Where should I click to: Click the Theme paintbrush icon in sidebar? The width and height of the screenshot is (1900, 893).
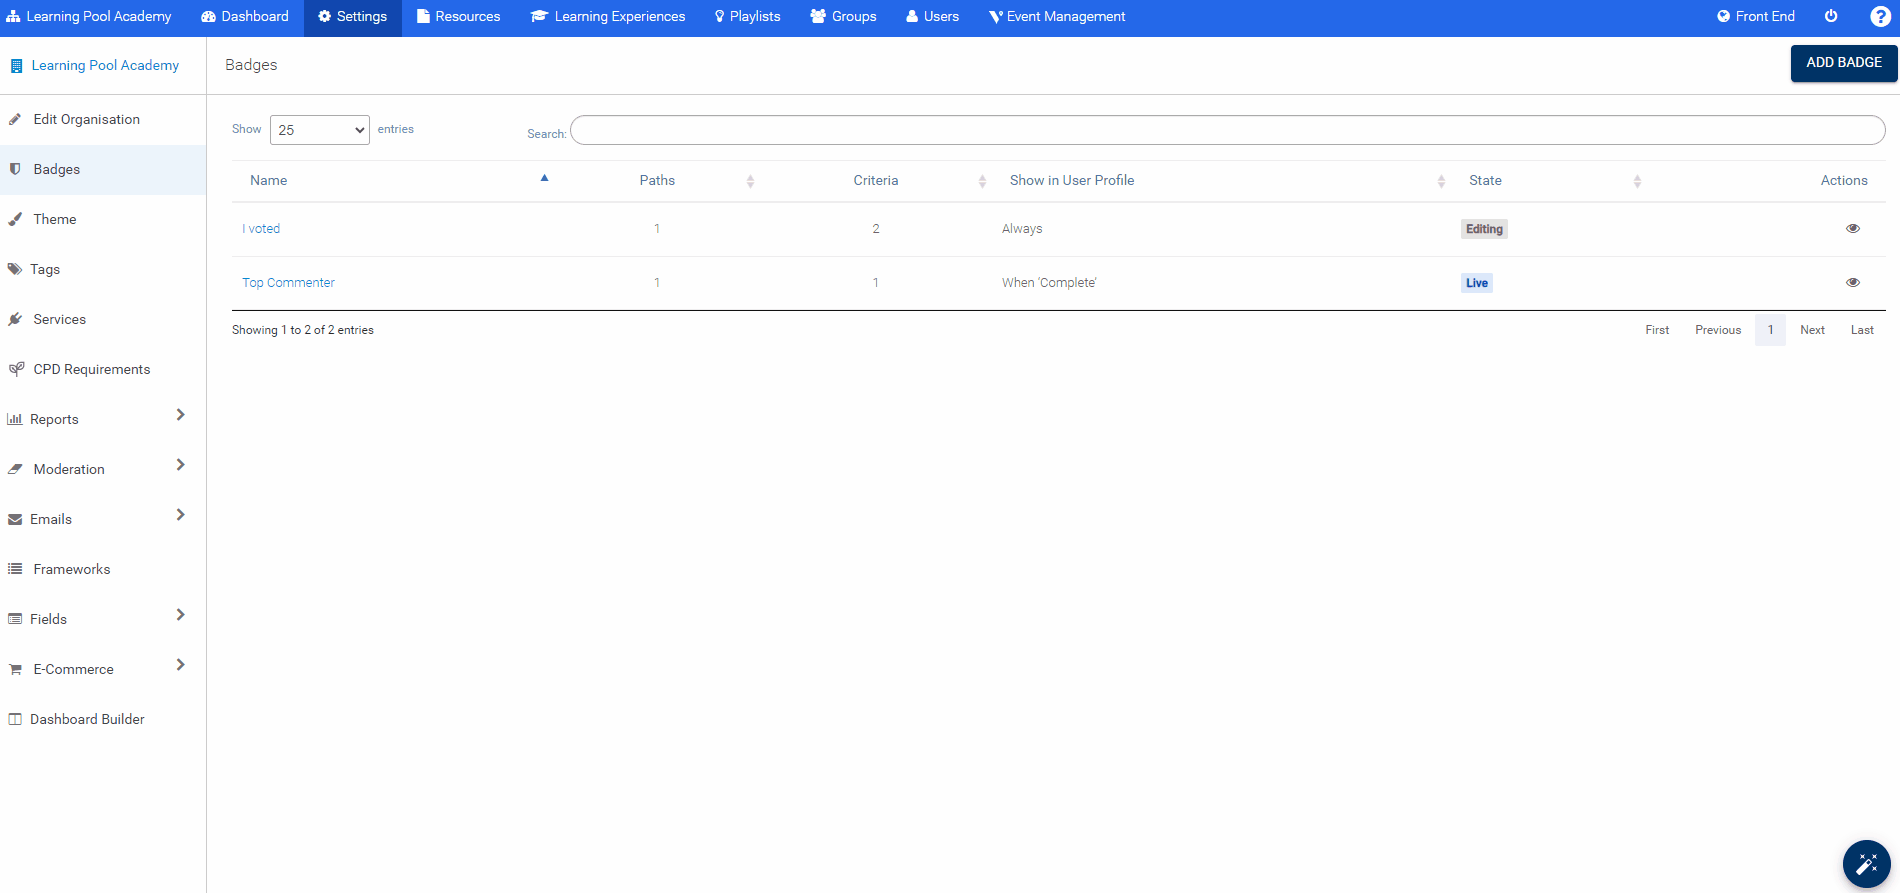click(15, 219)
